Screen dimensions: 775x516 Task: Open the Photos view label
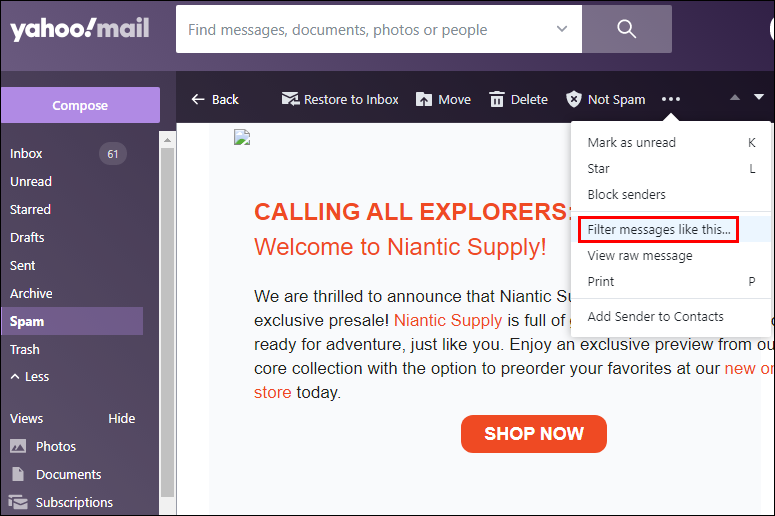pos(56,447)
